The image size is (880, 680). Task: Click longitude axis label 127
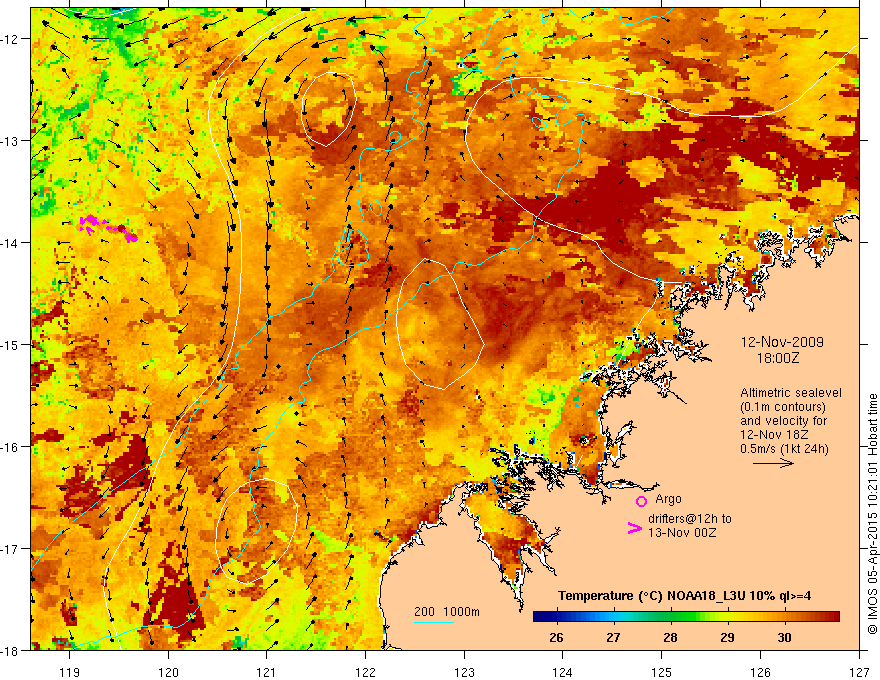click(859, 672)
